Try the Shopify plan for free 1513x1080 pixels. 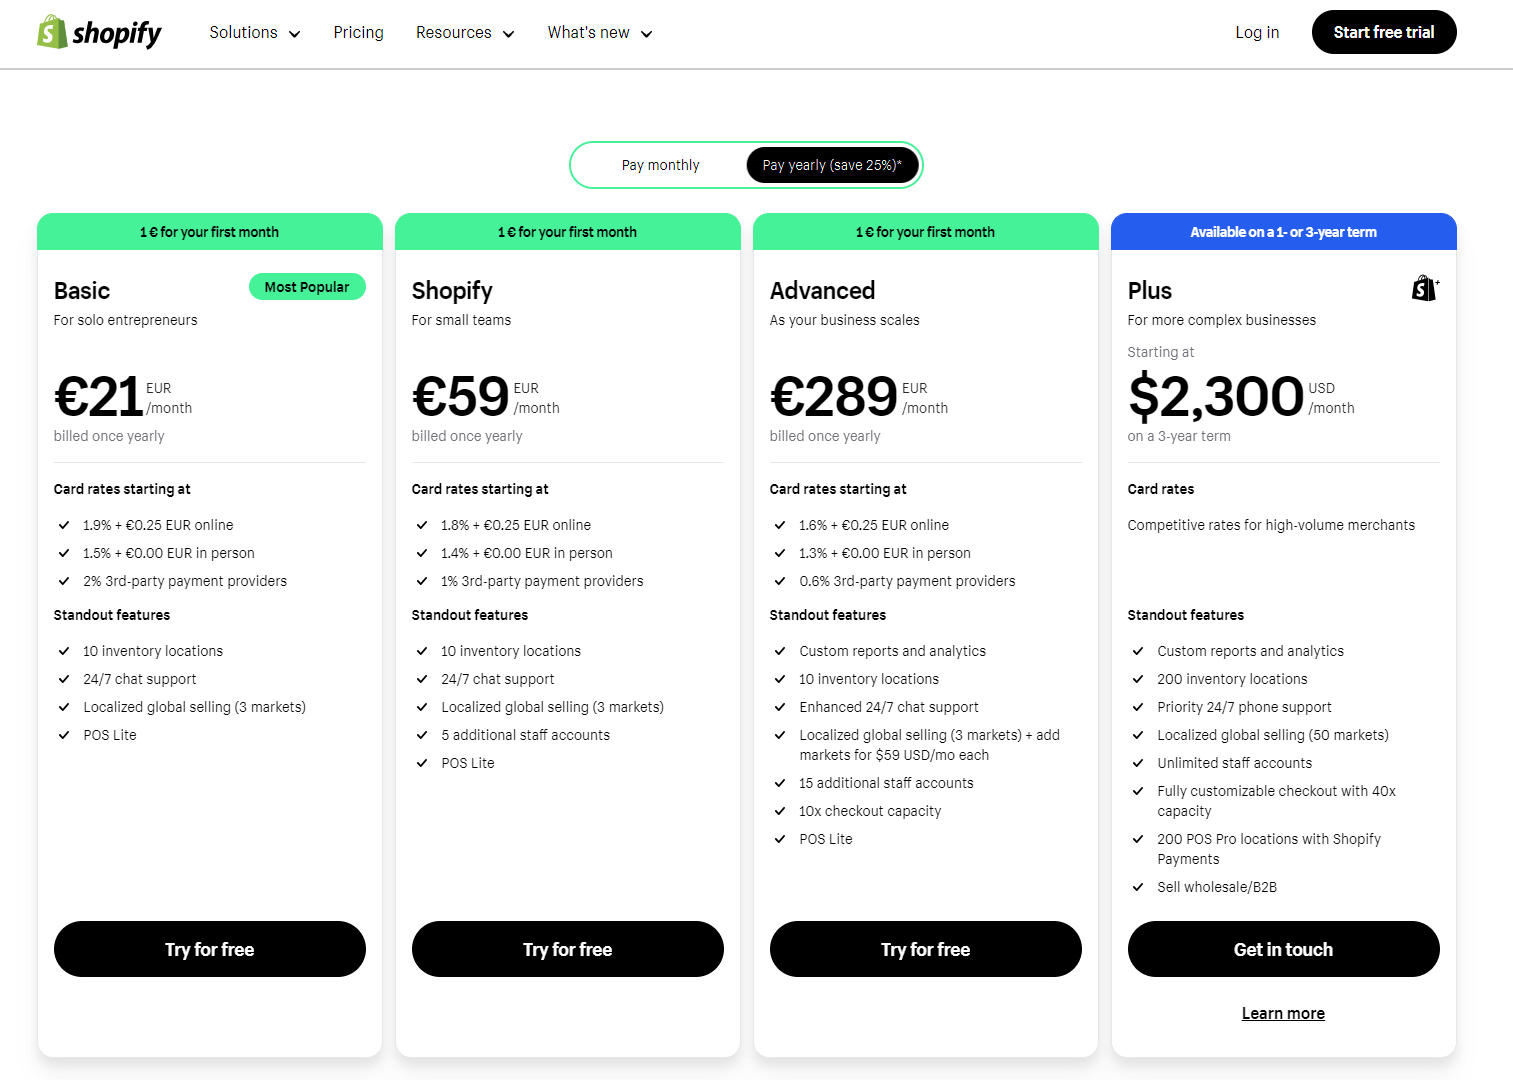pos(567,949)
